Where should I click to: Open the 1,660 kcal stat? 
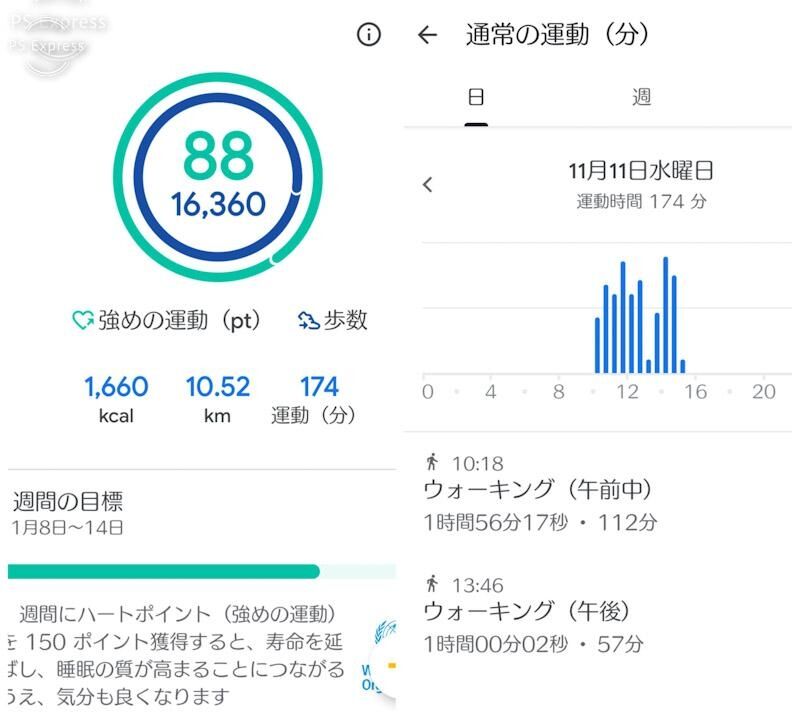(x=116, y=400)
